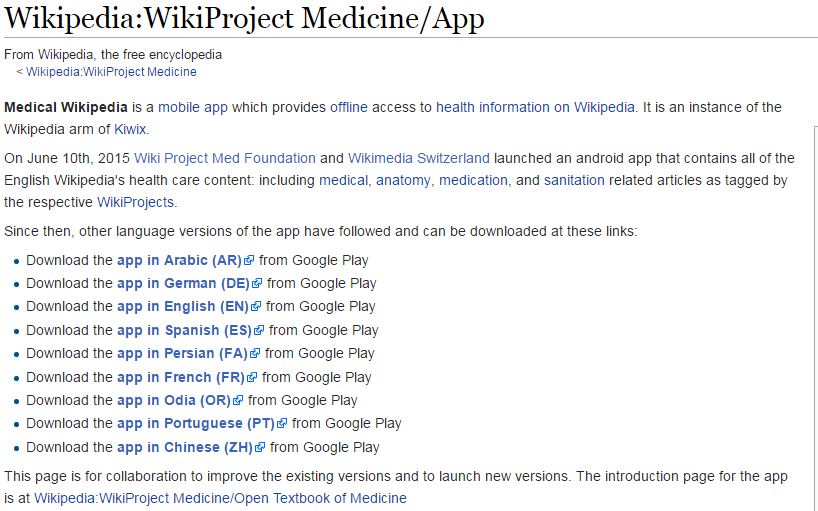Click external link icon after Spanish (ES)
Image resolution: width=818 pixels, height=511 pixels.
(x=259, y=330)
